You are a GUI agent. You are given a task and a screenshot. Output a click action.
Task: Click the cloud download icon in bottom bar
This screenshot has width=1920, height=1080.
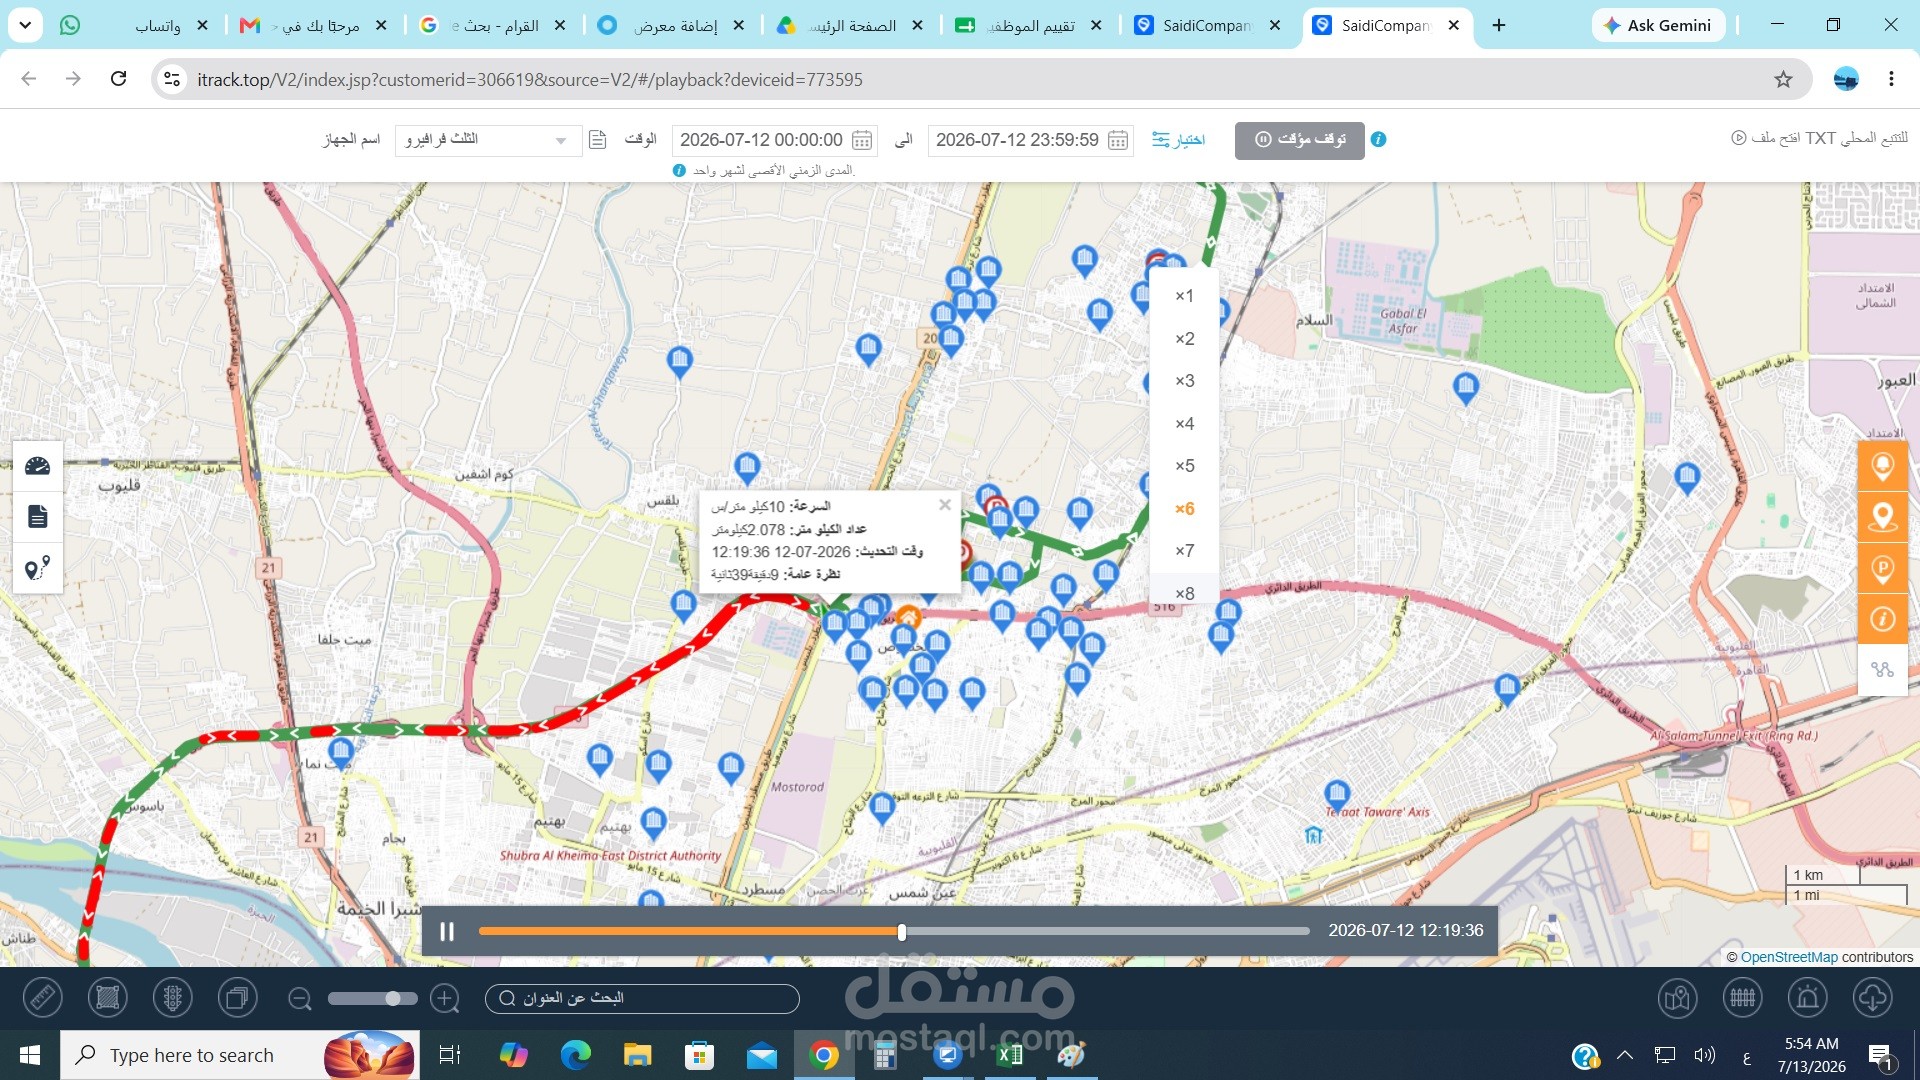pyautogui.click(x=1872, y=998)
